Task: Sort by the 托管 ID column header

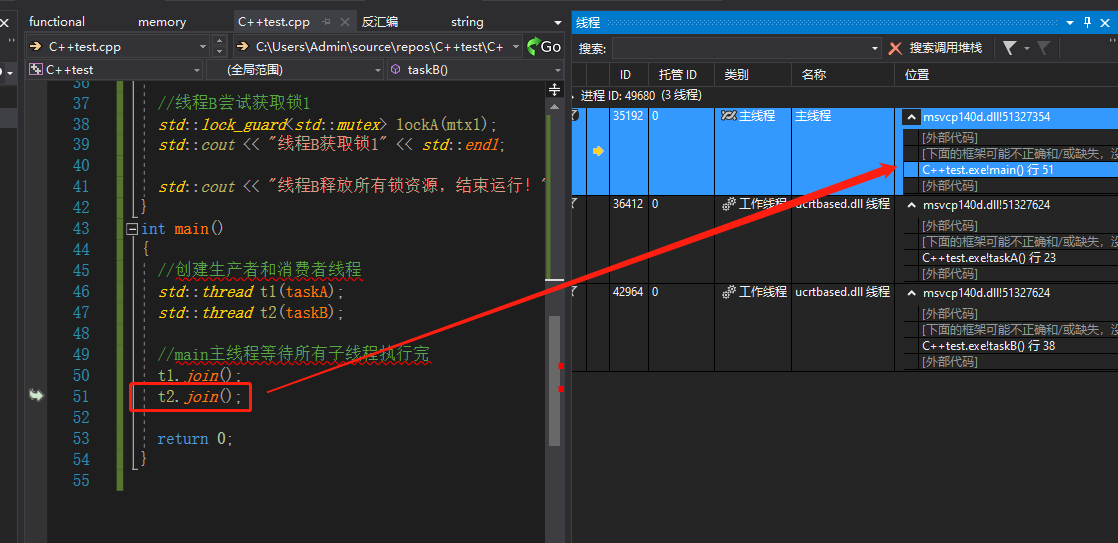Action: pyautogui.click(x=681, y=74)
